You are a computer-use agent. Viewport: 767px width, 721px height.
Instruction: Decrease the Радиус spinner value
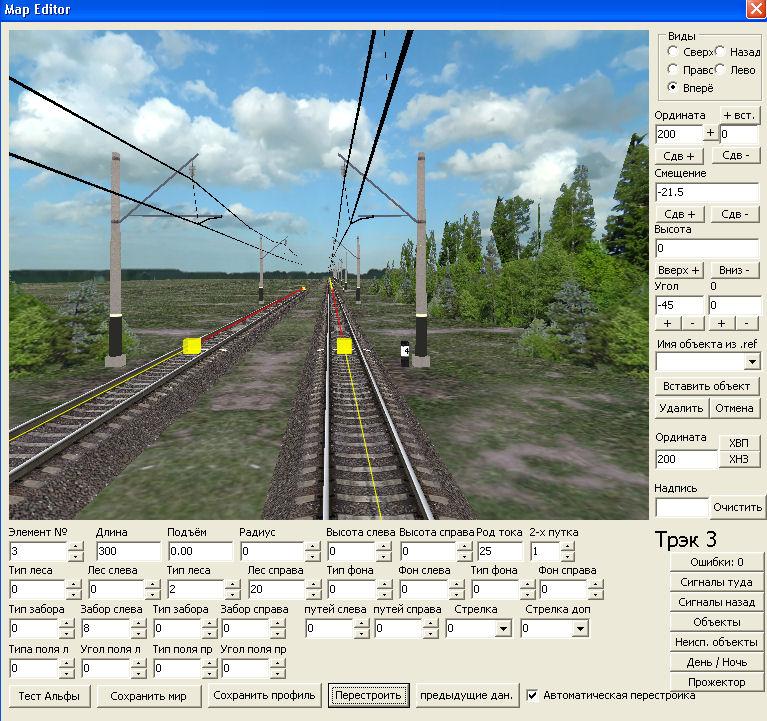(x=312, y=557)
